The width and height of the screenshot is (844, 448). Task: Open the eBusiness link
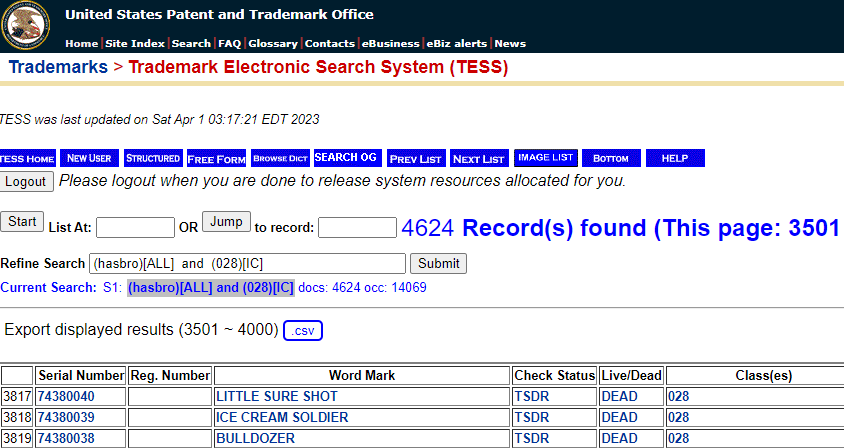[x=390, y=44]
